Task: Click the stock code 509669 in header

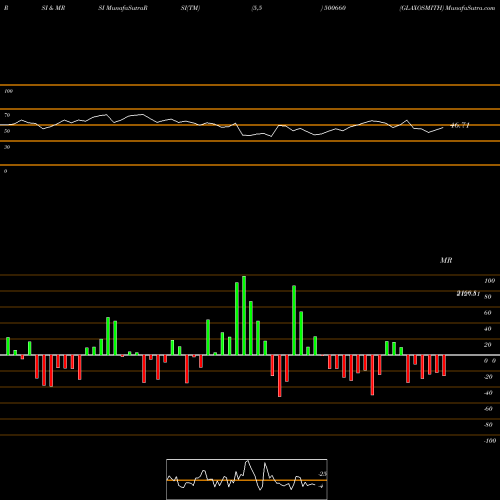Action: (x=333, y=8)
